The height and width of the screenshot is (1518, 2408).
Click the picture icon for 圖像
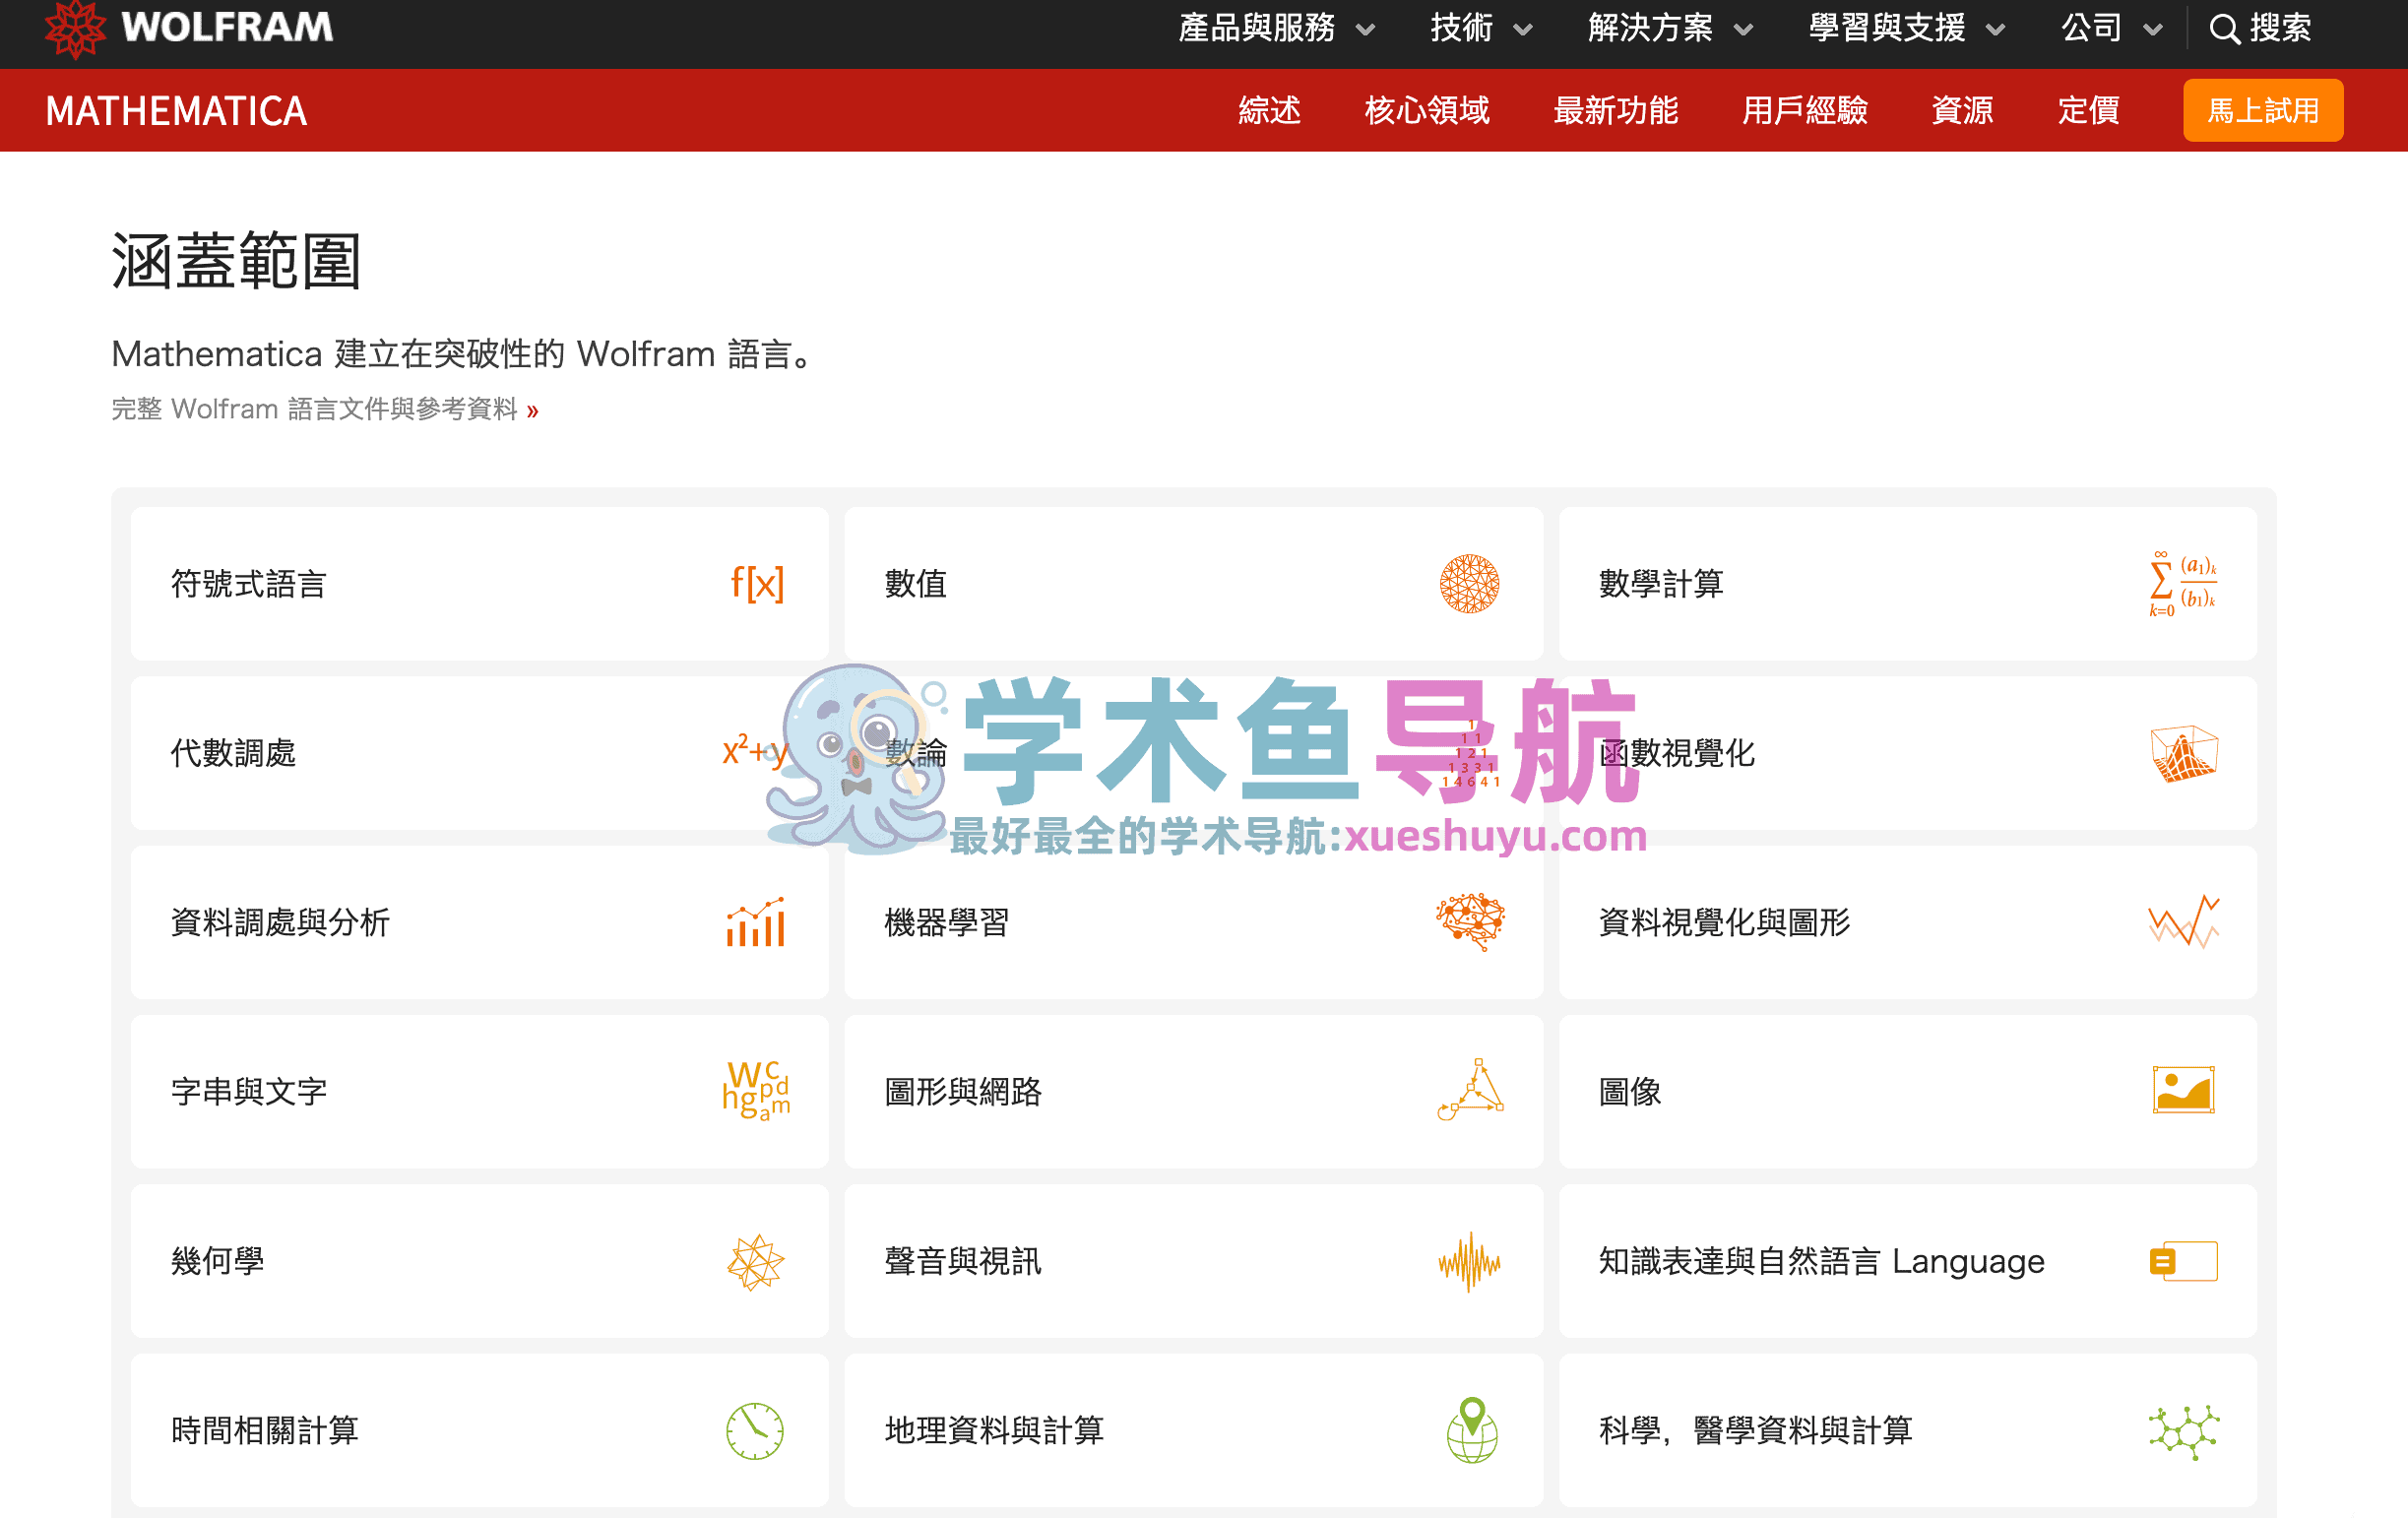pyautogui.click(x=2182, y=1091)
